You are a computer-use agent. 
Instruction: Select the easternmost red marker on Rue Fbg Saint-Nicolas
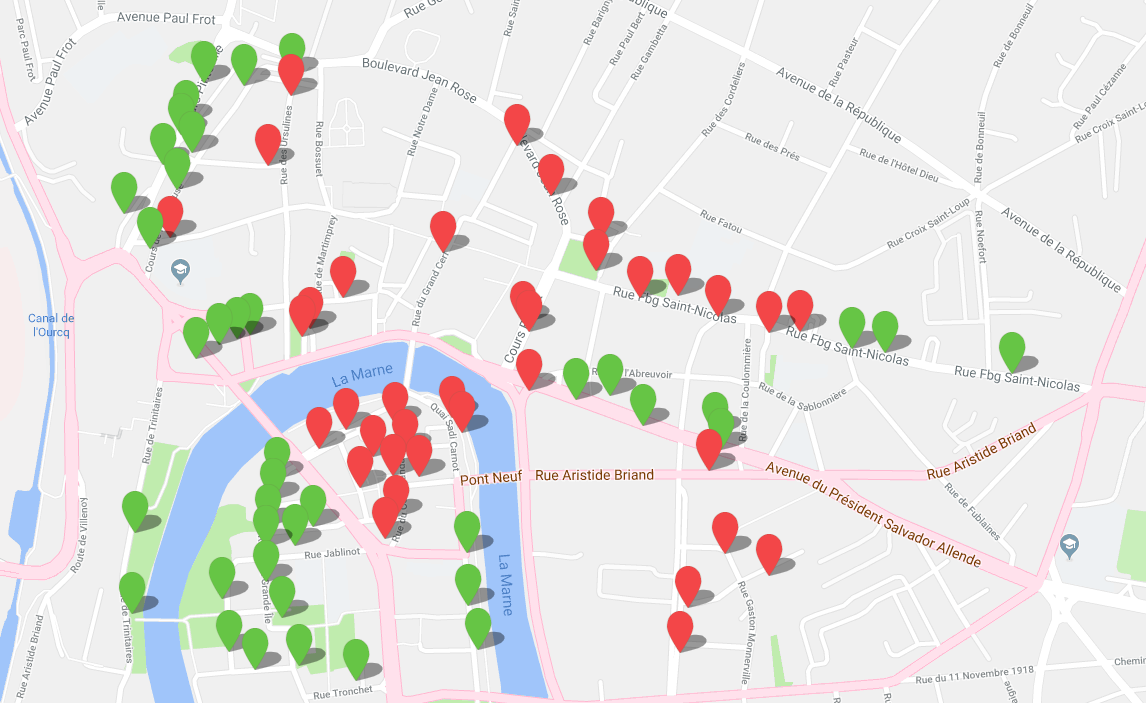(x=800, y=308)
